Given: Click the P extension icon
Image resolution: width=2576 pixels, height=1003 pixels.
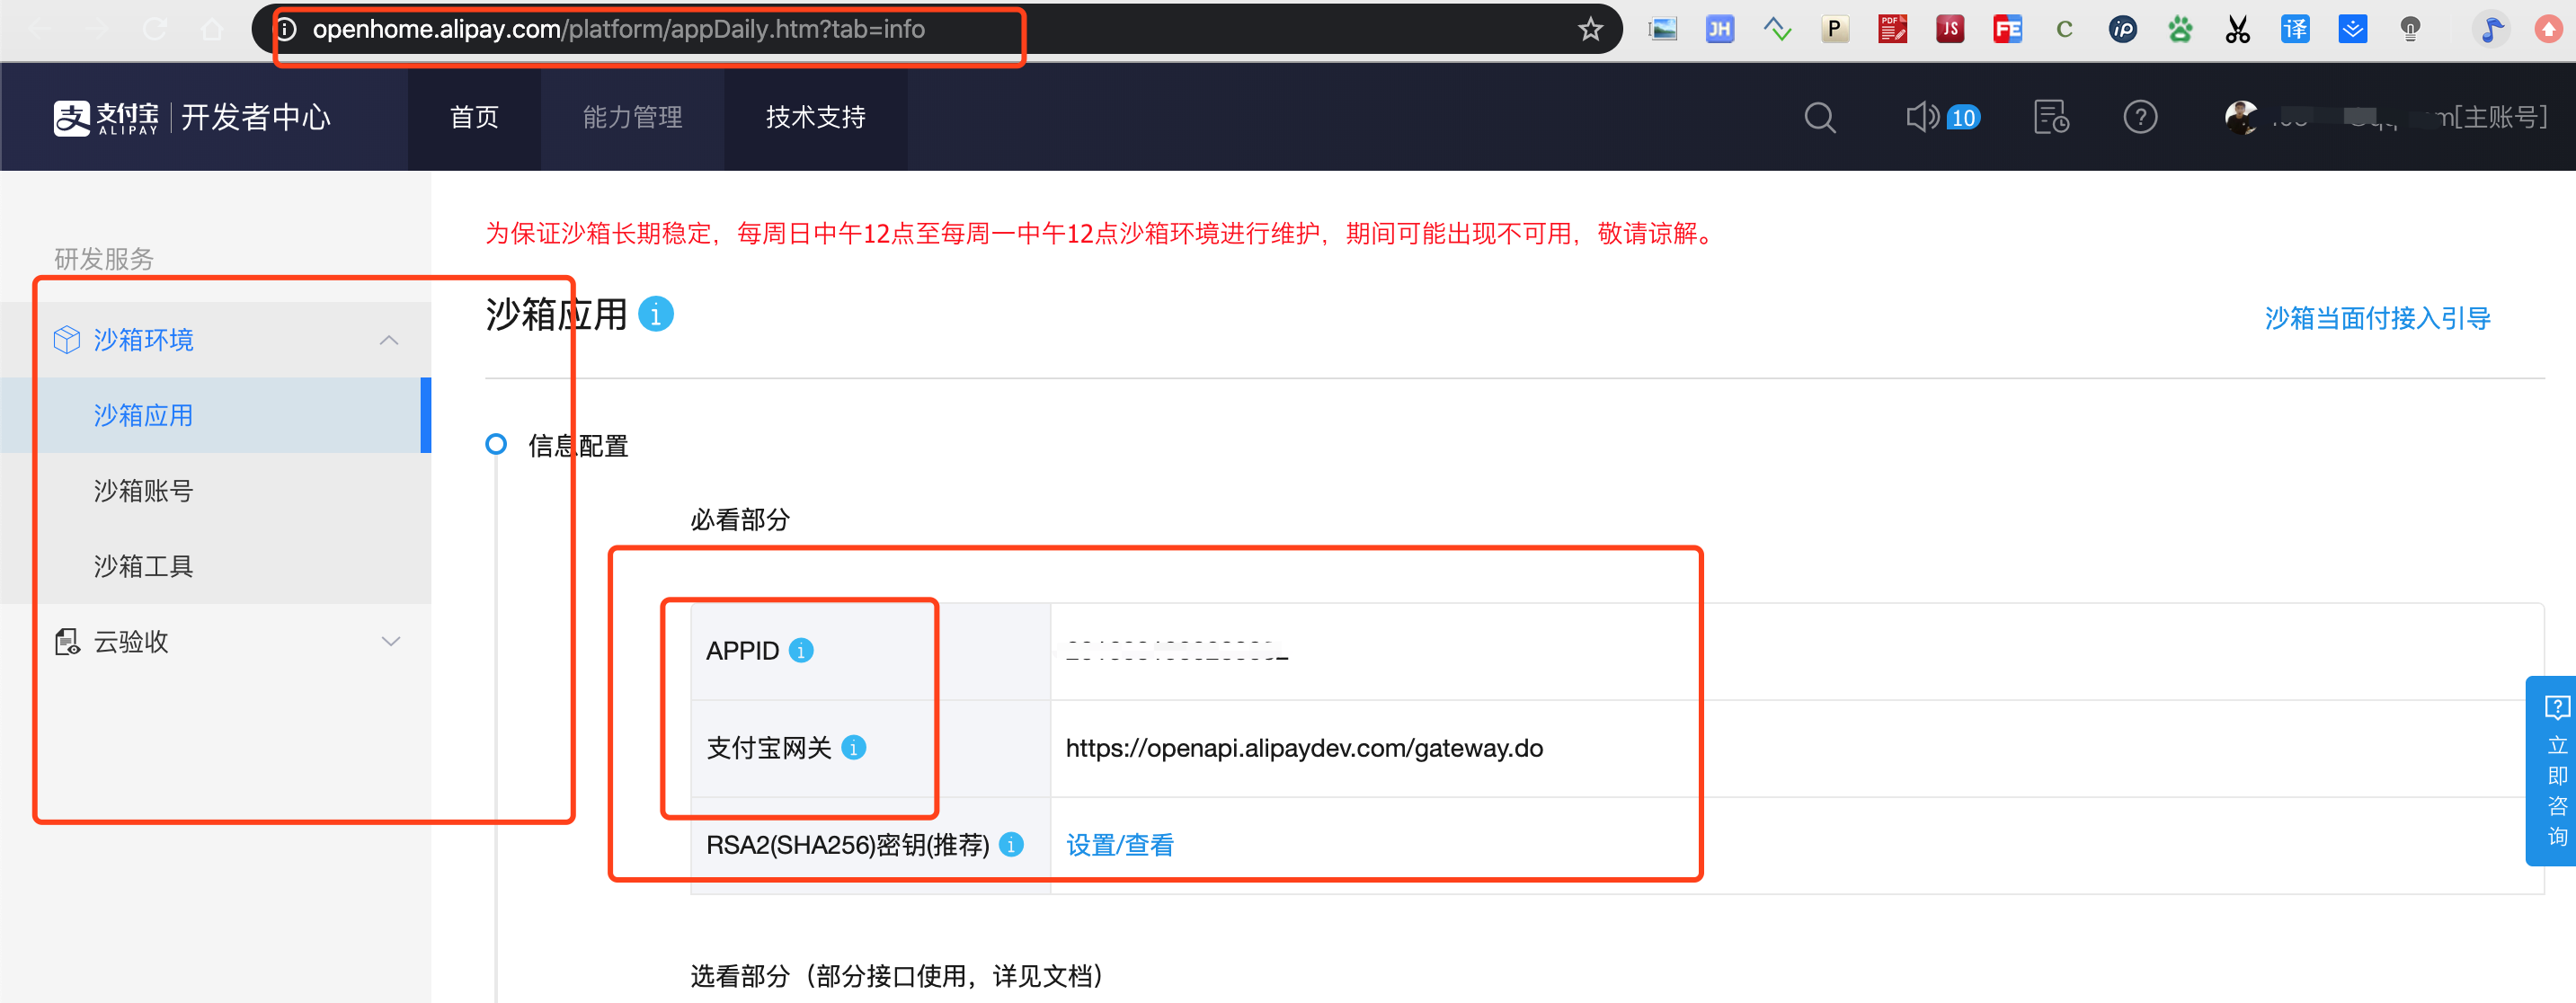Looking at the screenshot, I should 1834,29.
